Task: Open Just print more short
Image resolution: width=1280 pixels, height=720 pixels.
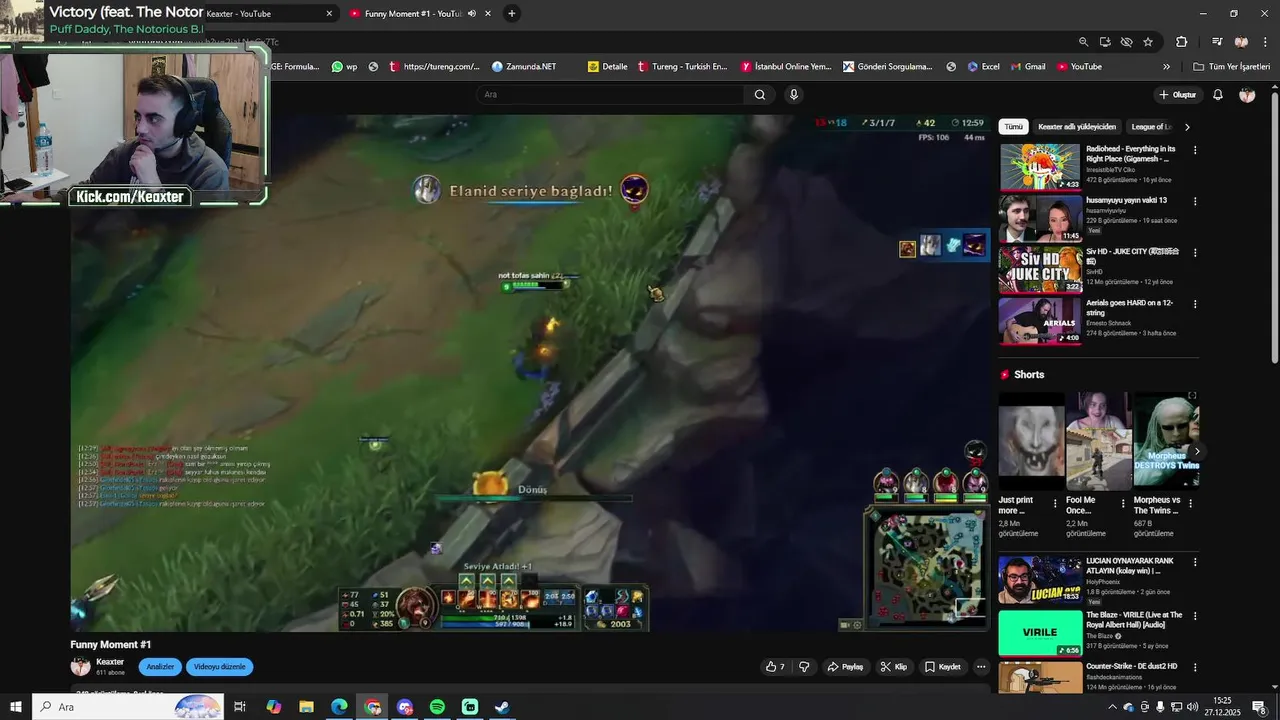Action: [1031, 440]
